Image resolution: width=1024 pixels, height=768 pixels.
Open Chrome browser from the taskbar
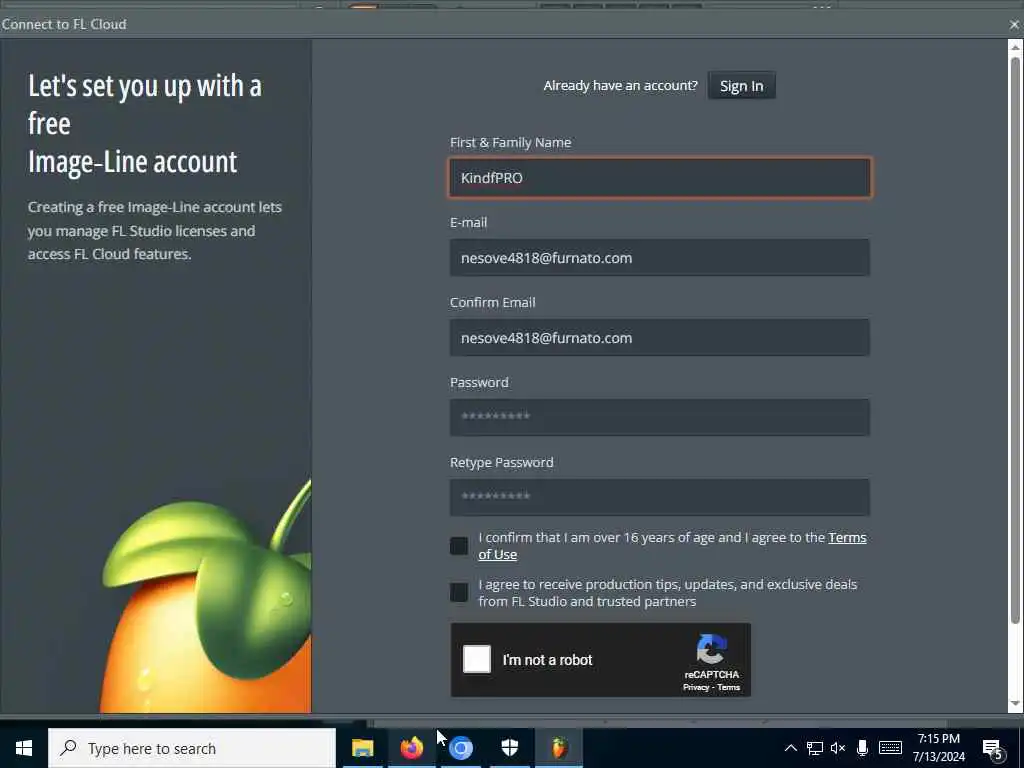(x=461, y=748)
